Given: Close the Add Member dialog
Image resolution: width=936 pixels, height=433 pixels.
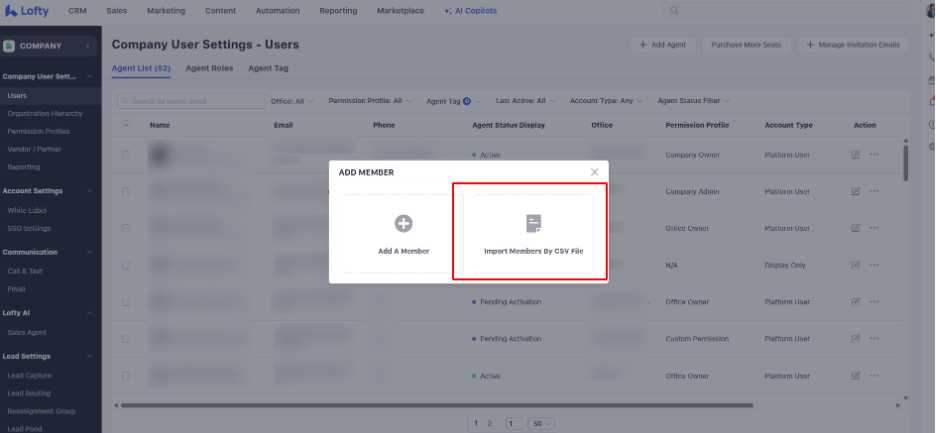Looking at the screenshot, I should (x=595, y=172).
